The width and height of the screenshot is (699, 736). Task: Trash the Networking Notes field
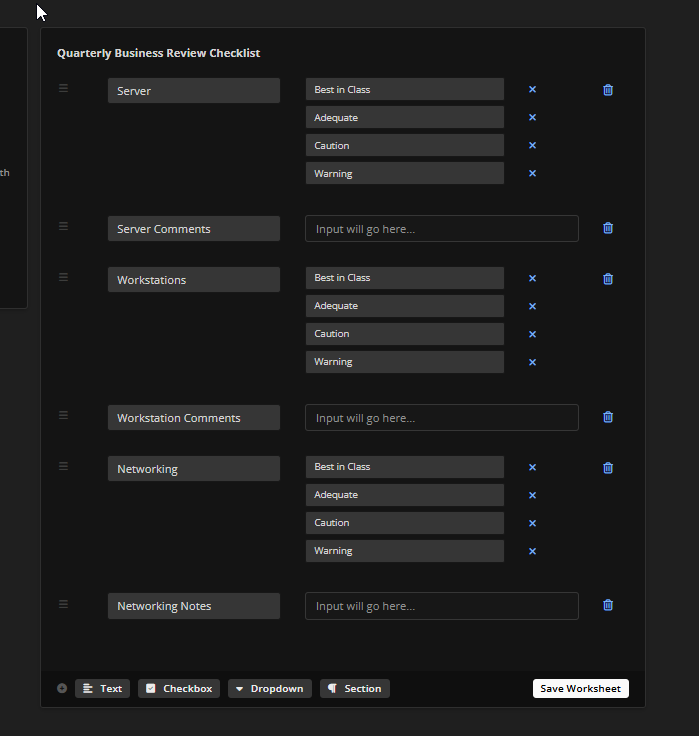pos(608,605)
